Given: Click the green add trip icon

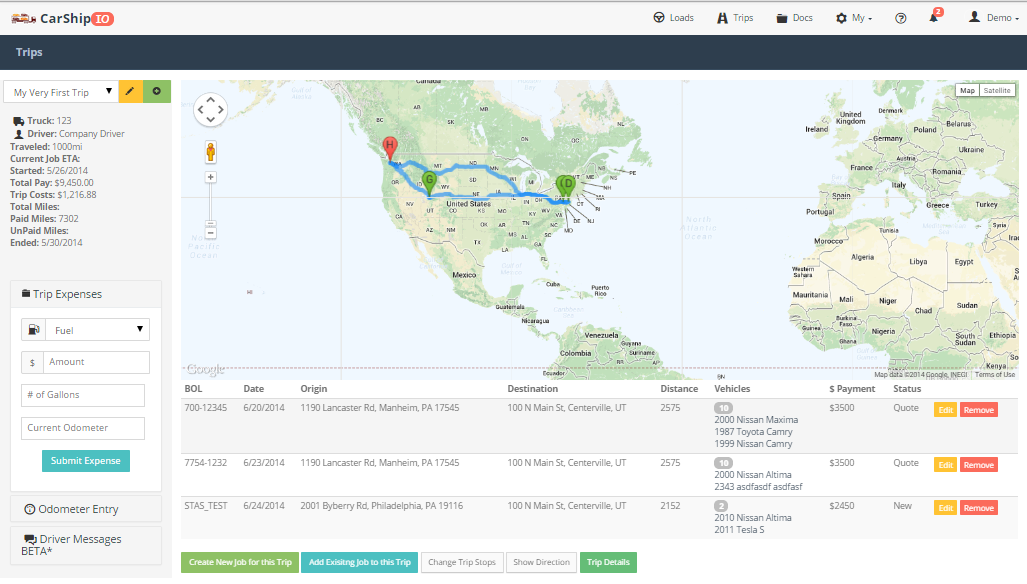Looking at the screenshot, I should 157,92.
